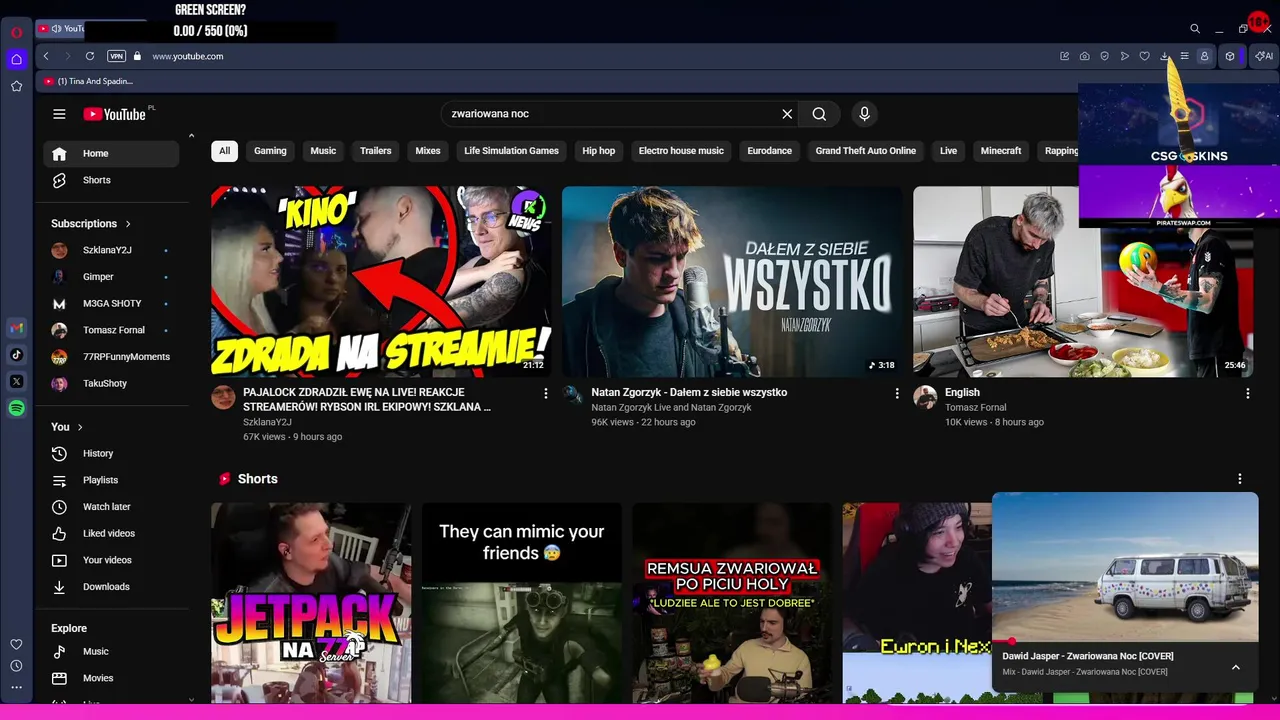The width and height of the screenshot is (1280, 720).
Task: Take a snapshot with the camera icon
Action: [1084, 56]
